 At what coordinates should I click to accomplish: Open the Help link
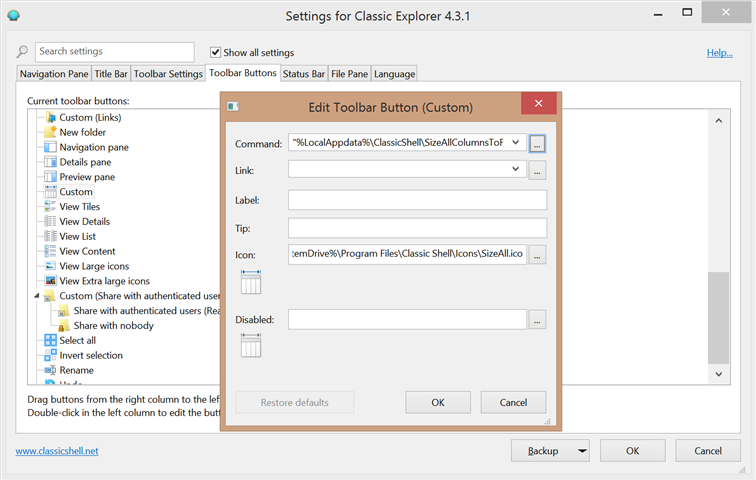[x=719, y=53]
